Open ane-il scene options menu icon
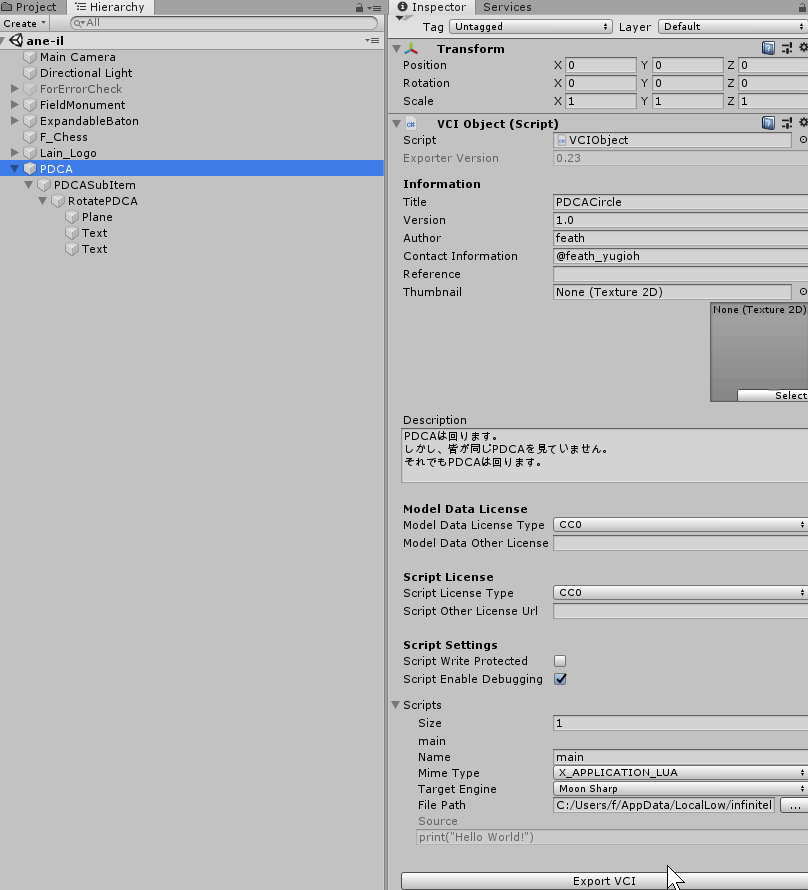808x890 pixels. 372,40
